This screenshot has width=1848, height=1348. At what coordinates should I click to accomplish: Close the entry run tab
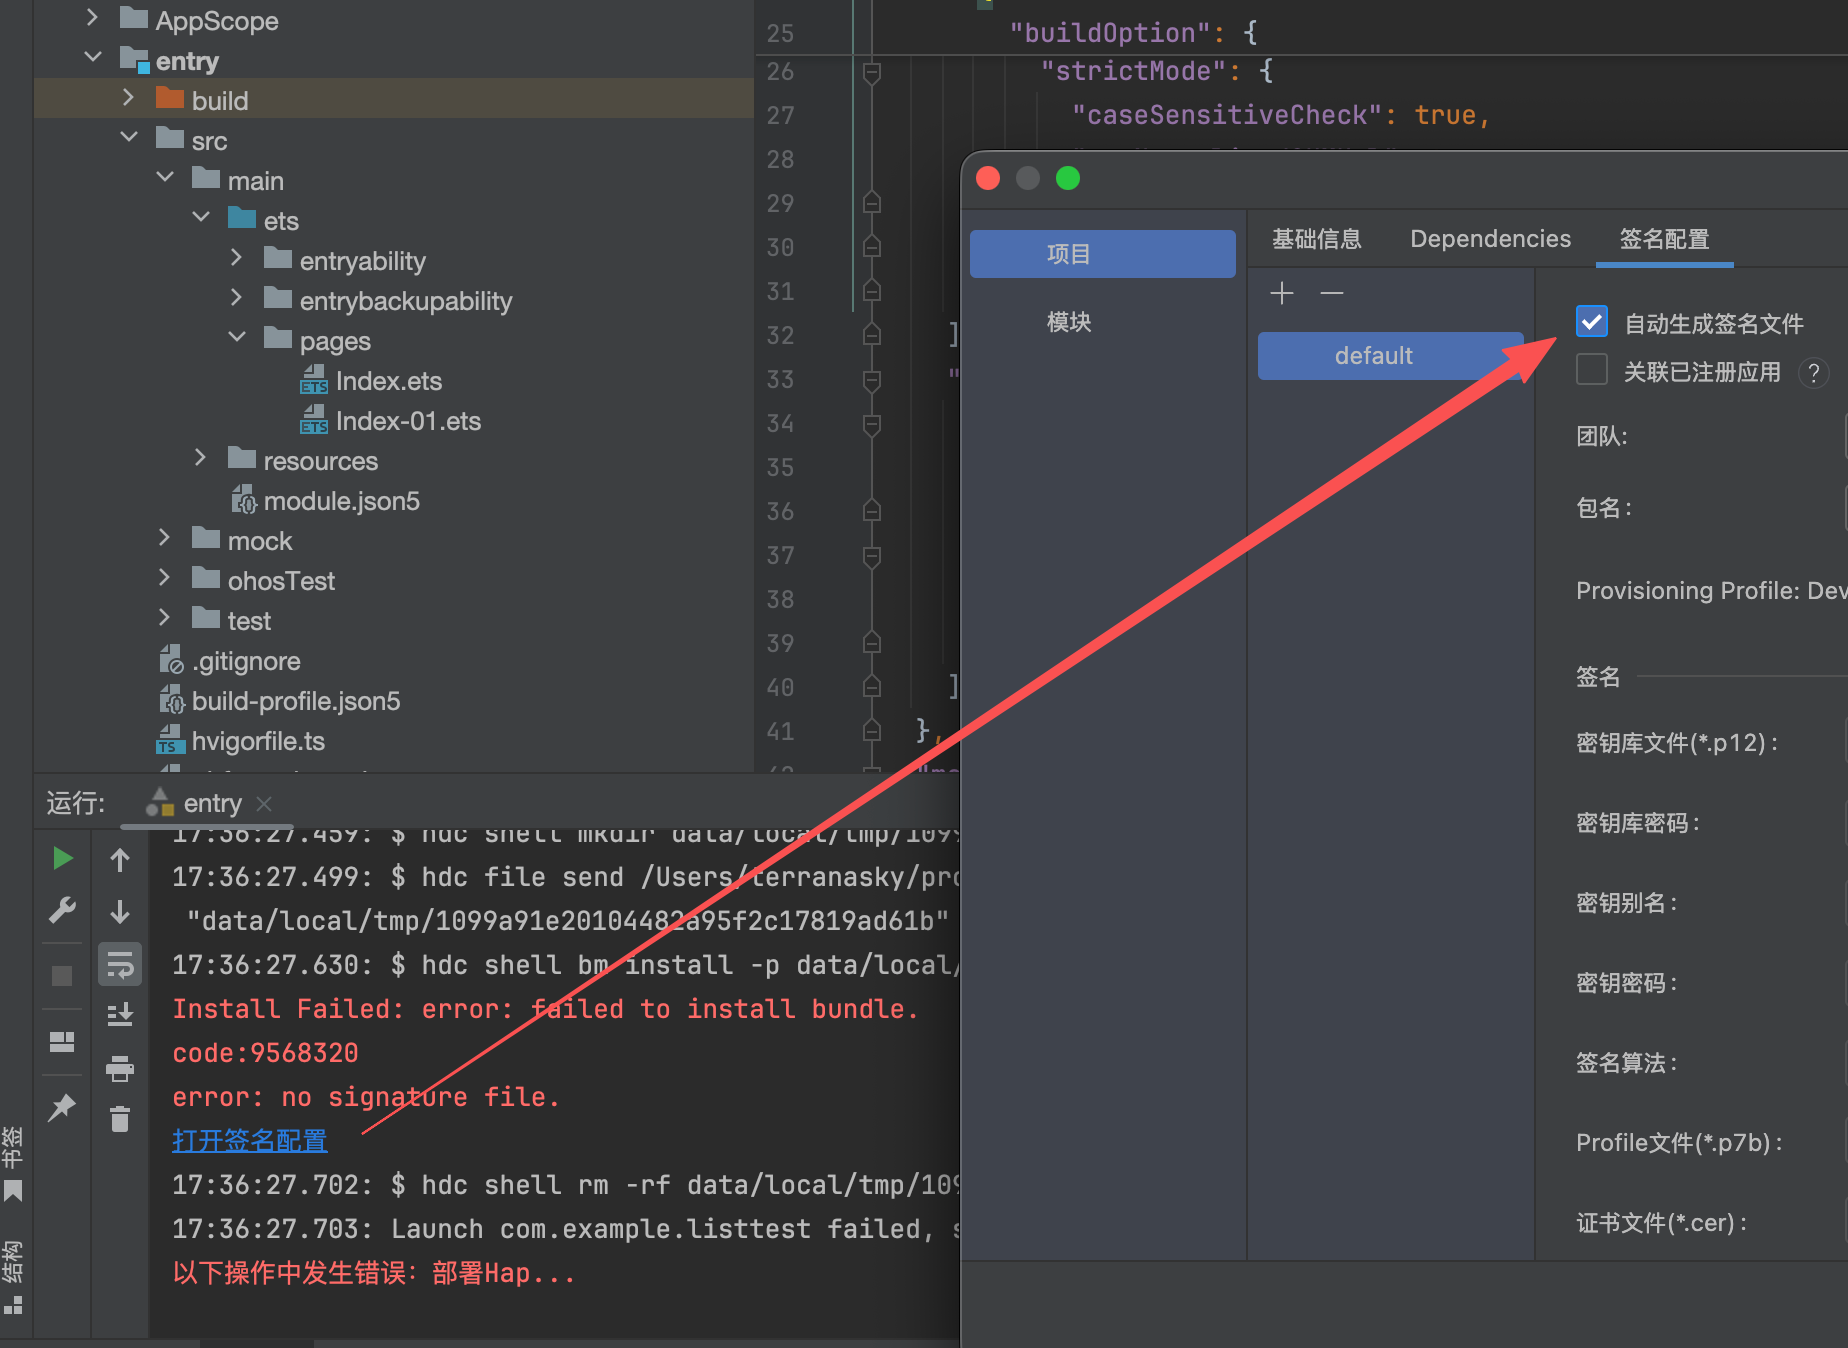click(x=264, y=804)
